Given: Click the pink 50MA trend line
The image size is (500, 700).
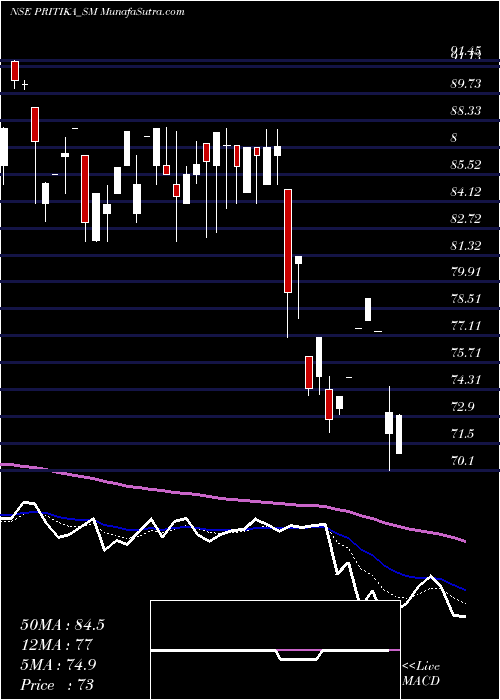Looking at the screenshot, I should click(232, 498).
